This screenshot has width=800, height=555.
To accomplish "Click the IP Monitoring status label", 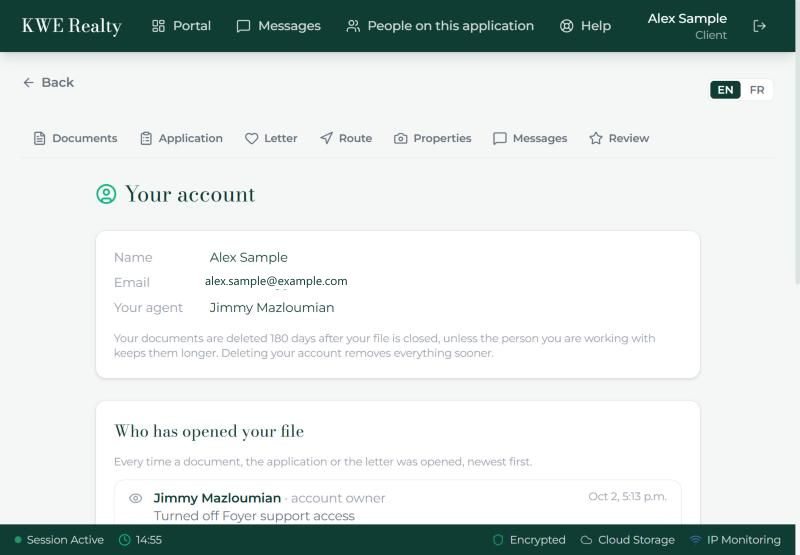I will 743,540.
